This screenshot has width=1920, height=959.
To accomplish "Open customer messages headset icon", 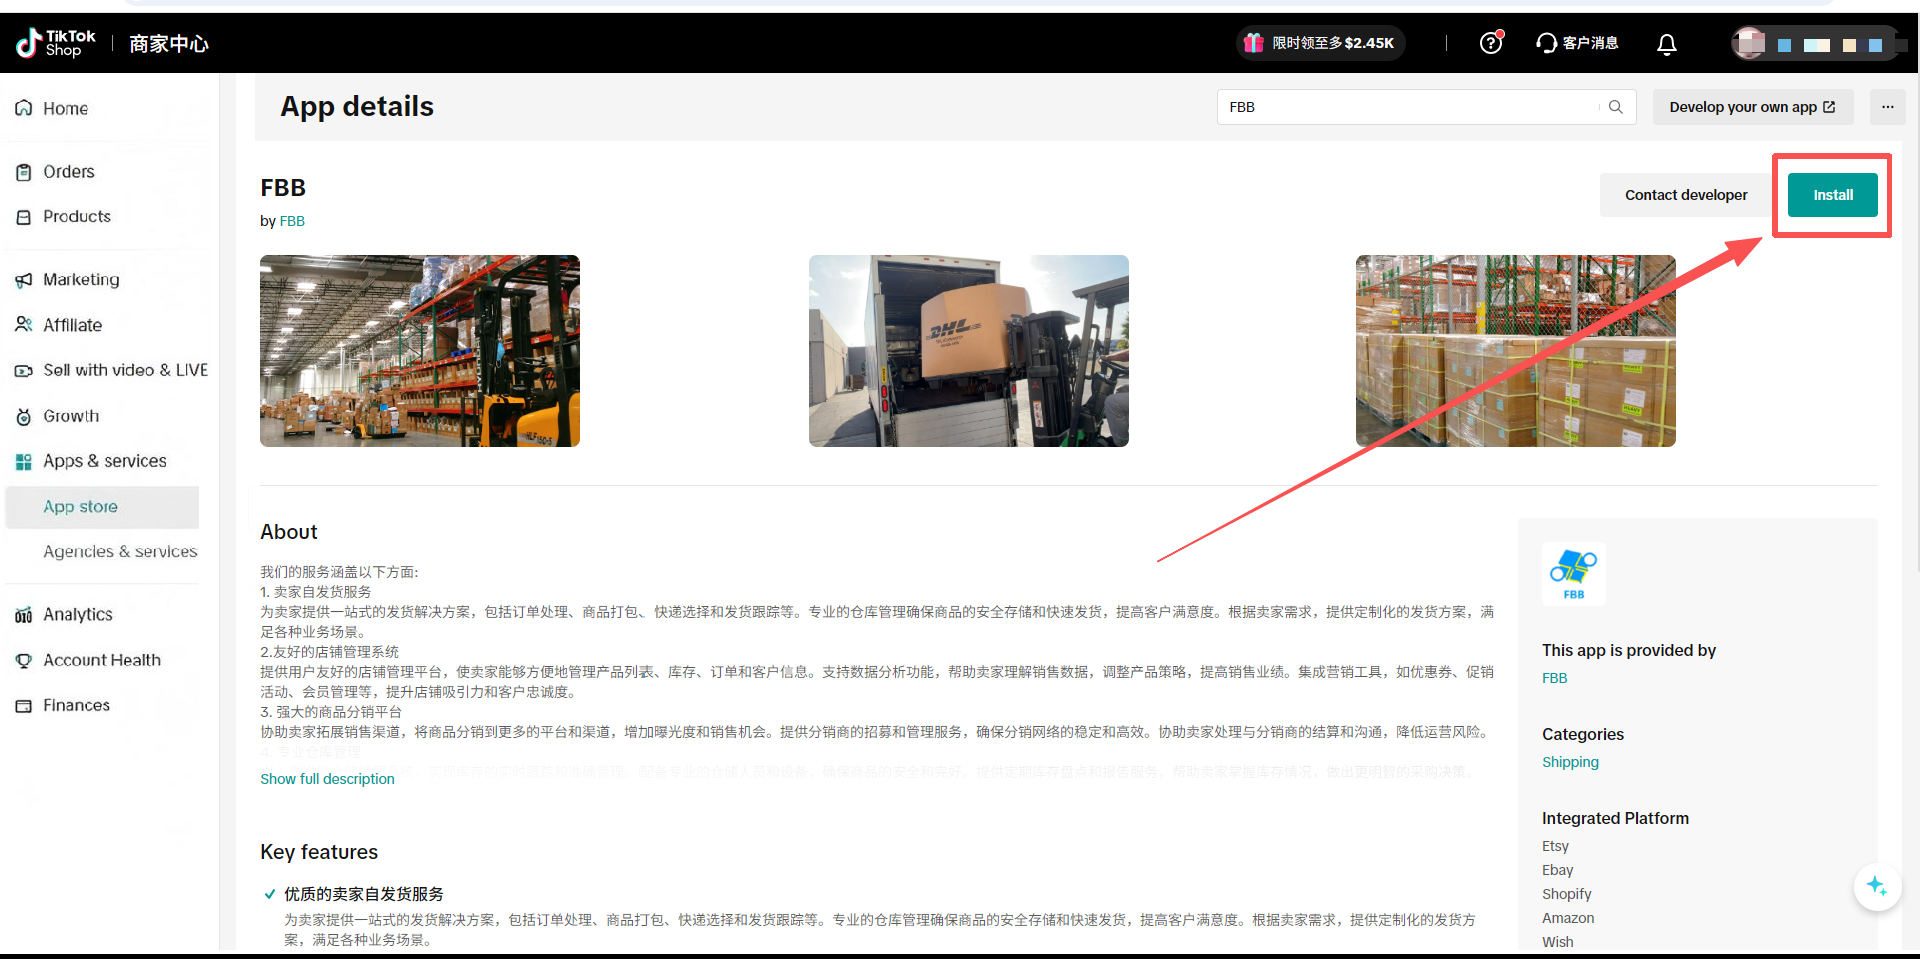I will click(x=1547, y=43).
